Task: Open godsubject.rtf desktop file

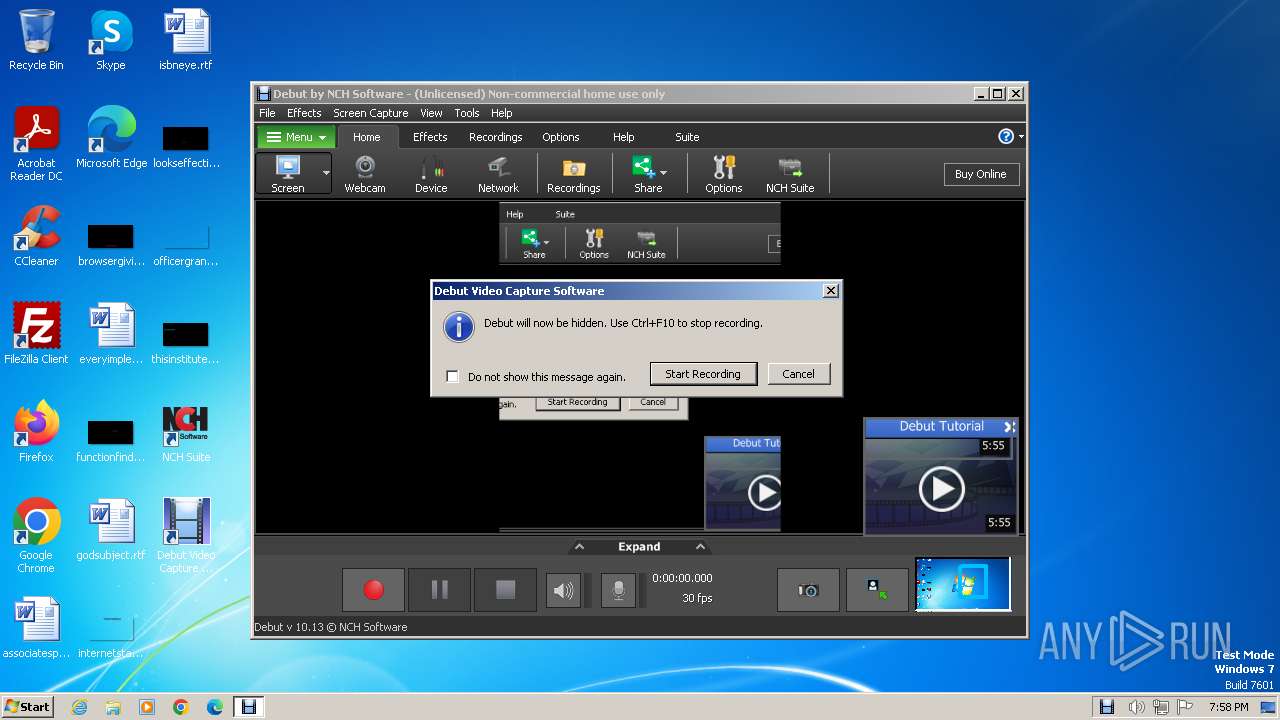Action: pos(111,530)
